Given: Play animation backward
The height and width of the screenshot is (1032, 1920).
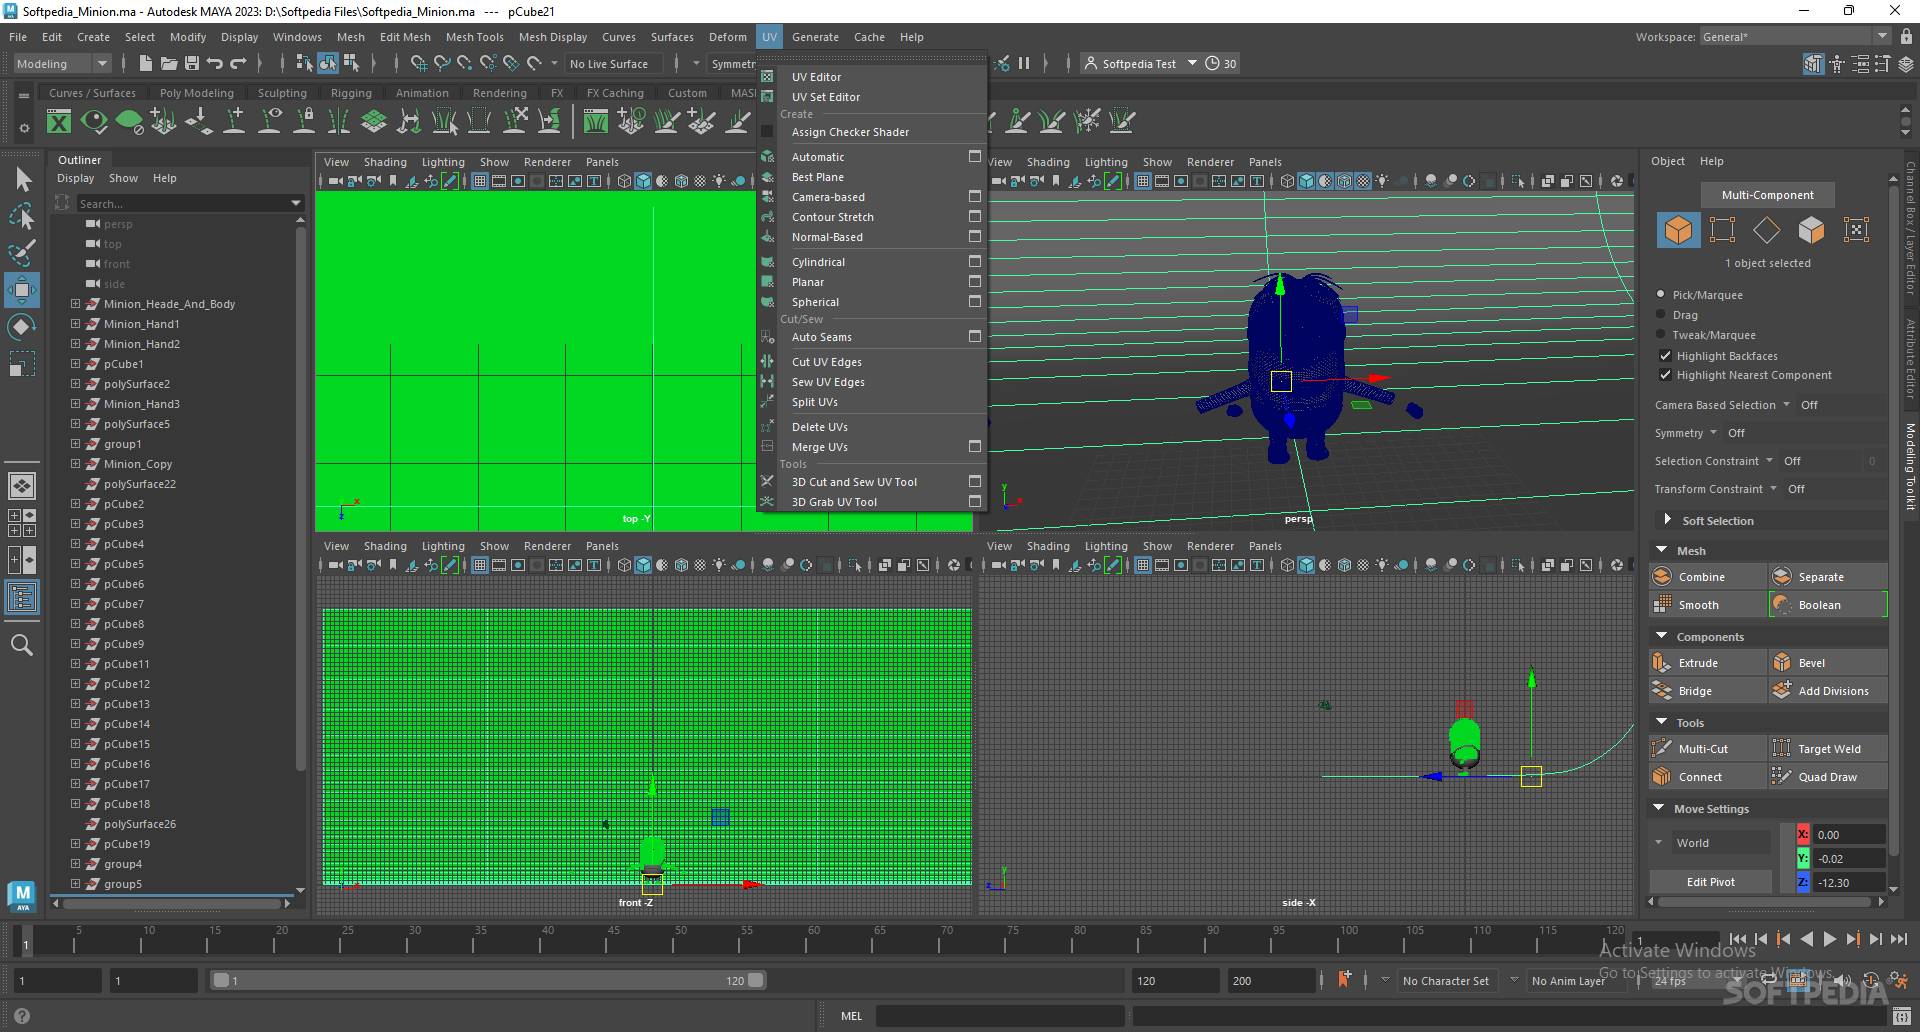Looking at the screenshot, I should pos(1806,939).
